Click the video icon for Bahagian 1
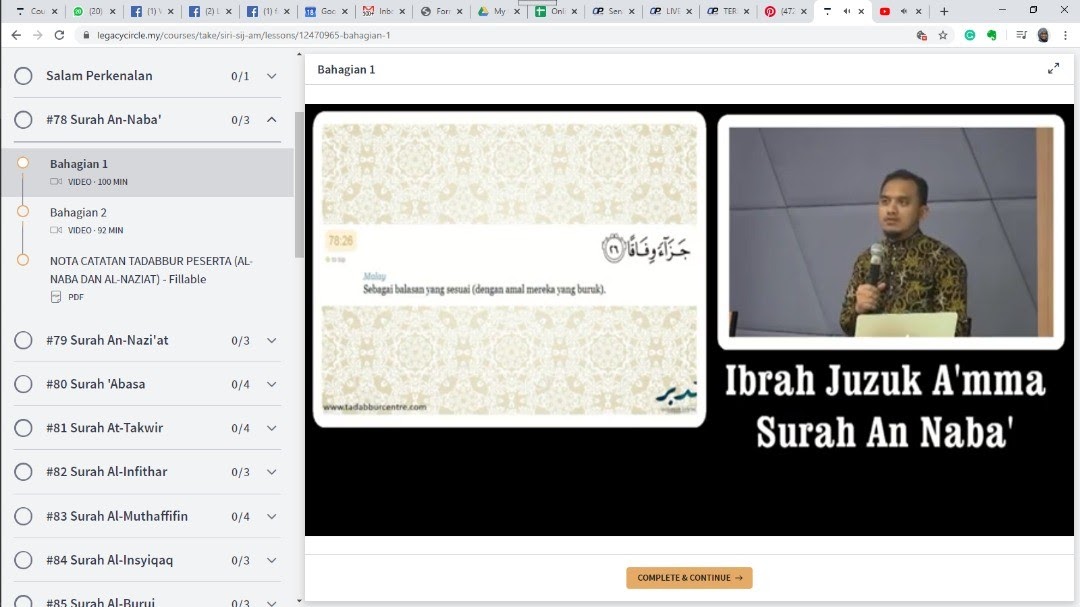Viewport: 1080px width, 607px height. (56, 182)
